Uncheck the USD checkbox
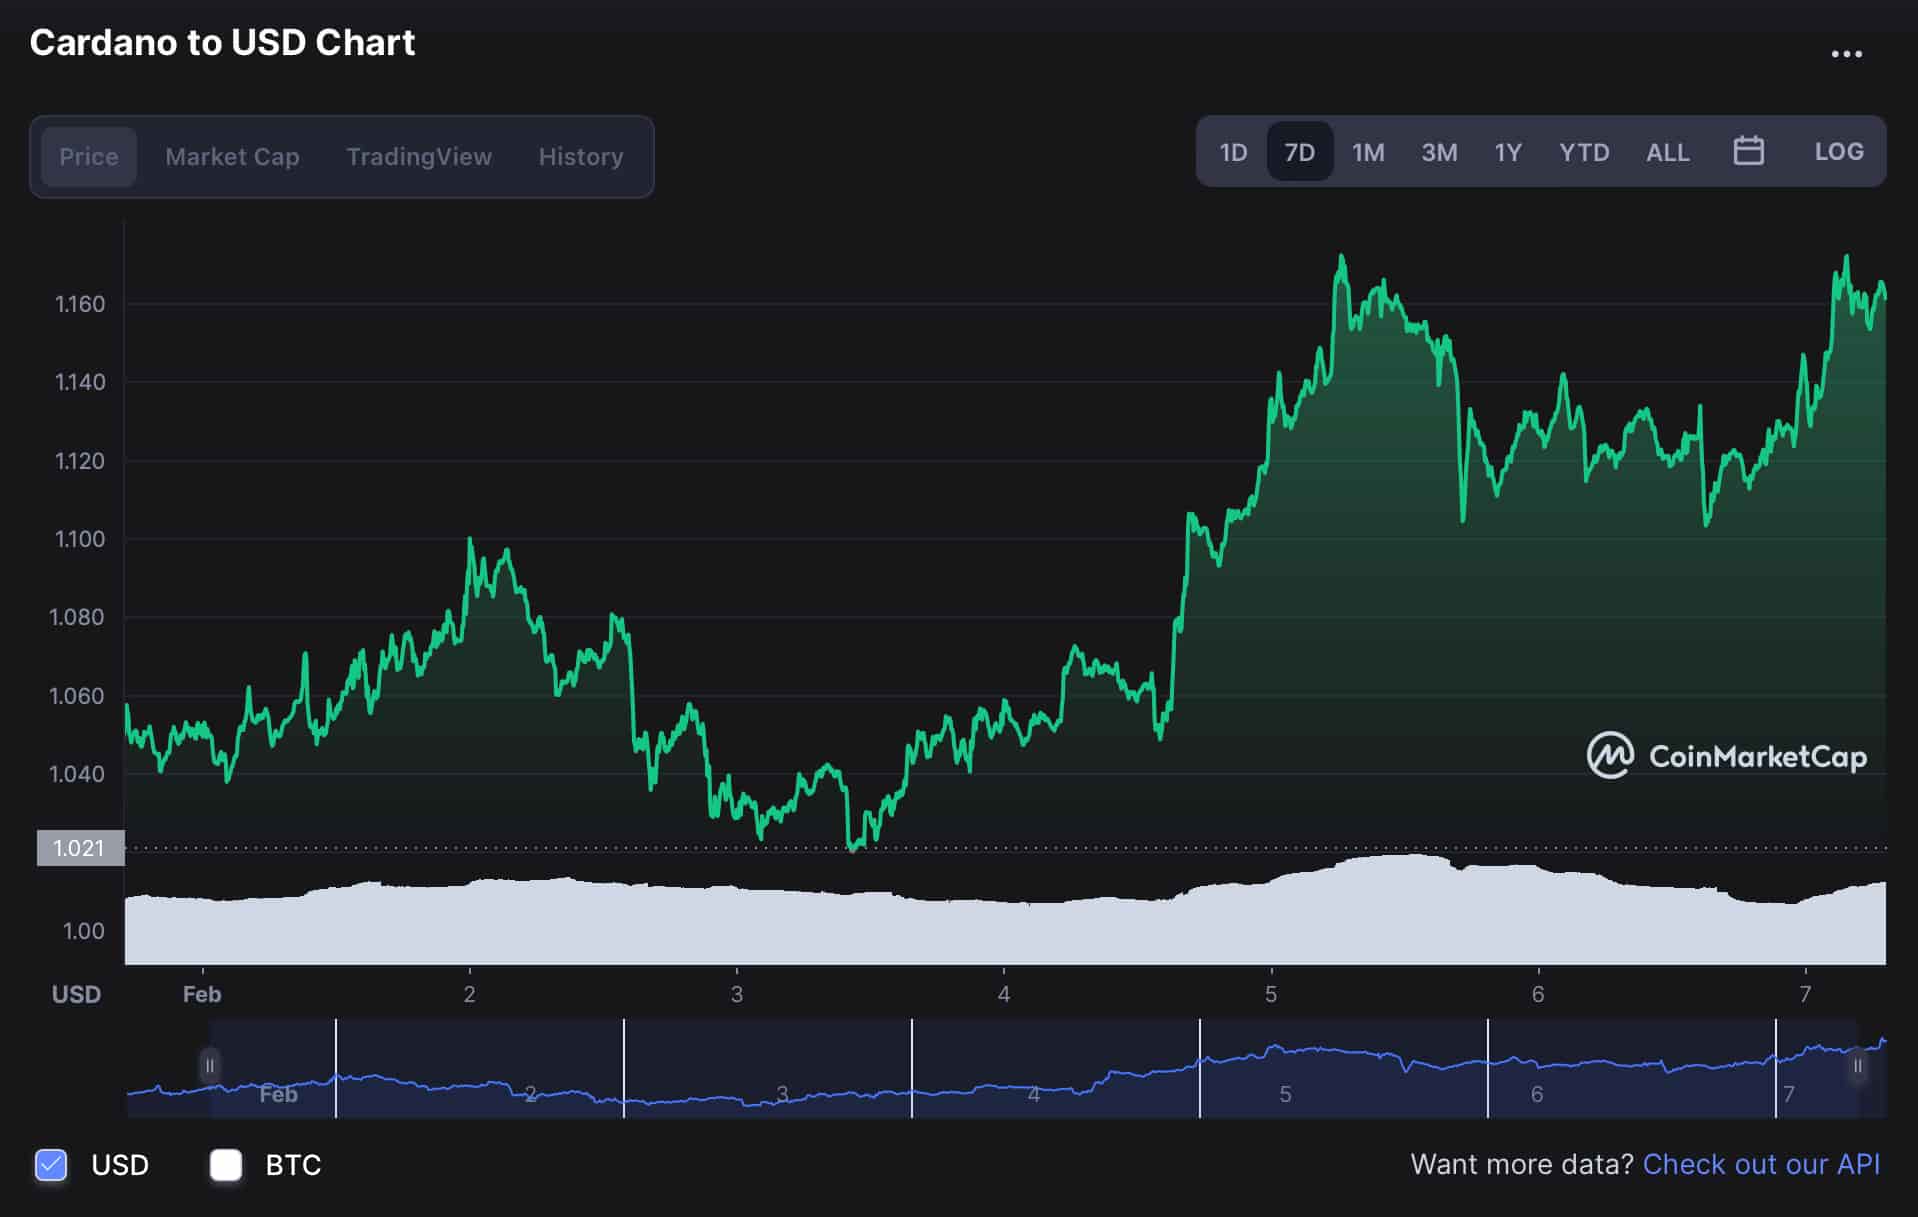This screenshot has width=1918, height=1217. 51,1164
